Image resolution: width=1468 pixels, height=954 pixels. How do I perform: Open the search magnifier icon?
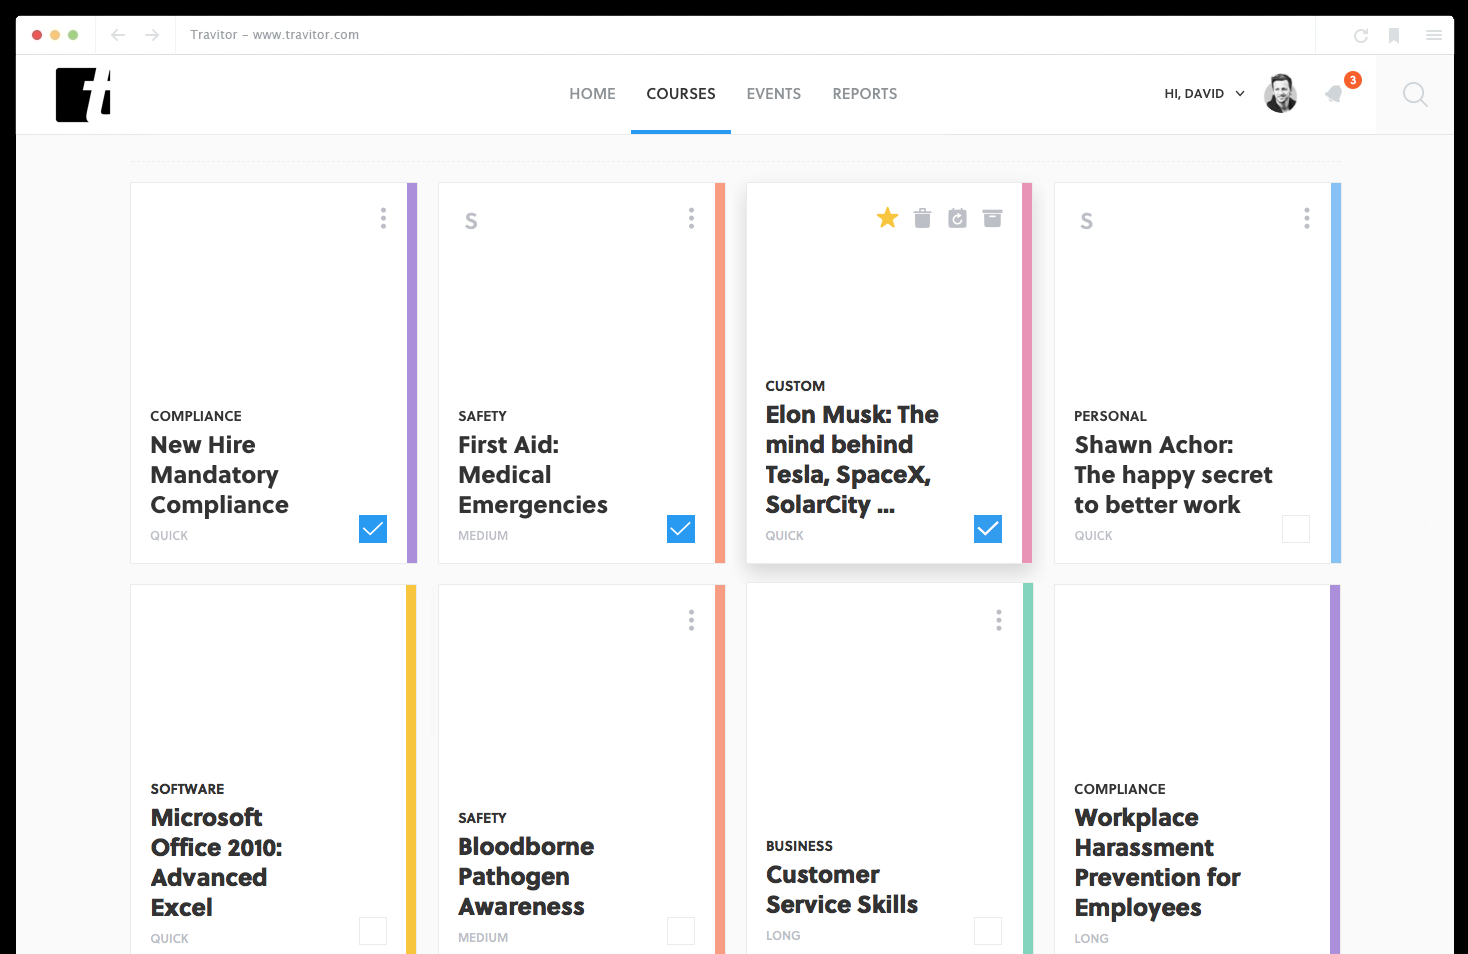pyautogui.click(x=1415, y=95)
